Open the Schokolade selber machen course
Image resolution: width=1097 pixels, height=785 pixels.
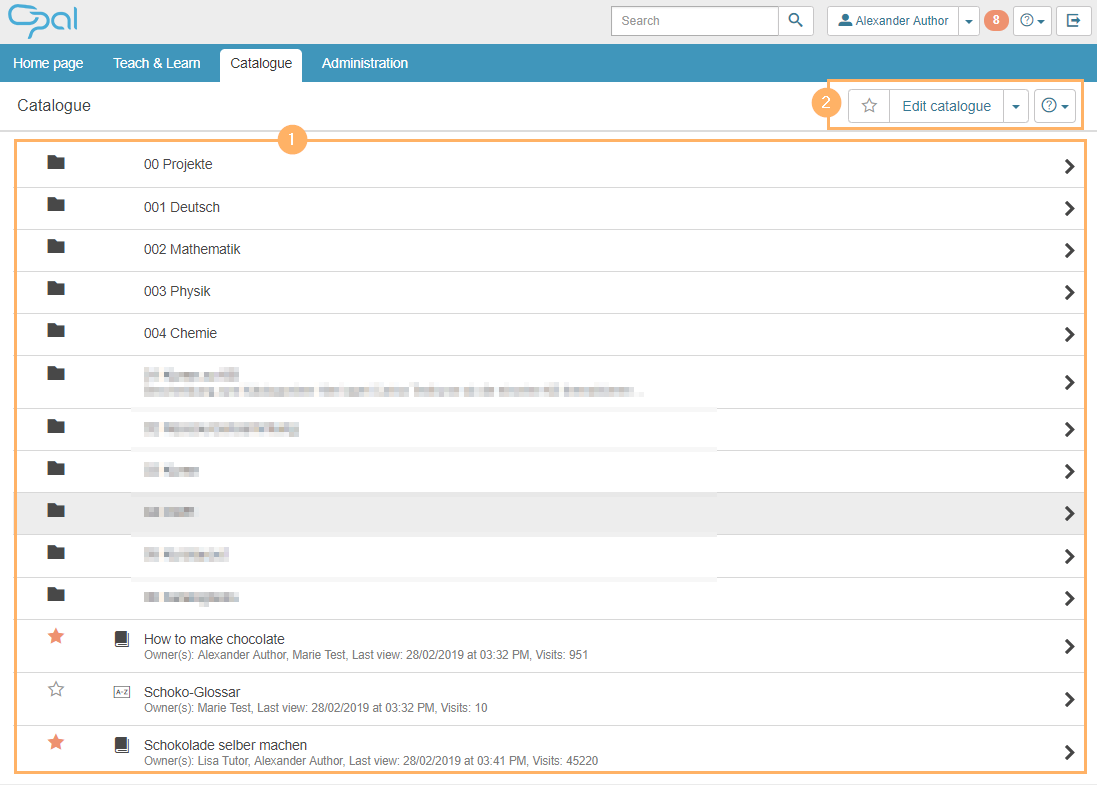tap(225, 745)
